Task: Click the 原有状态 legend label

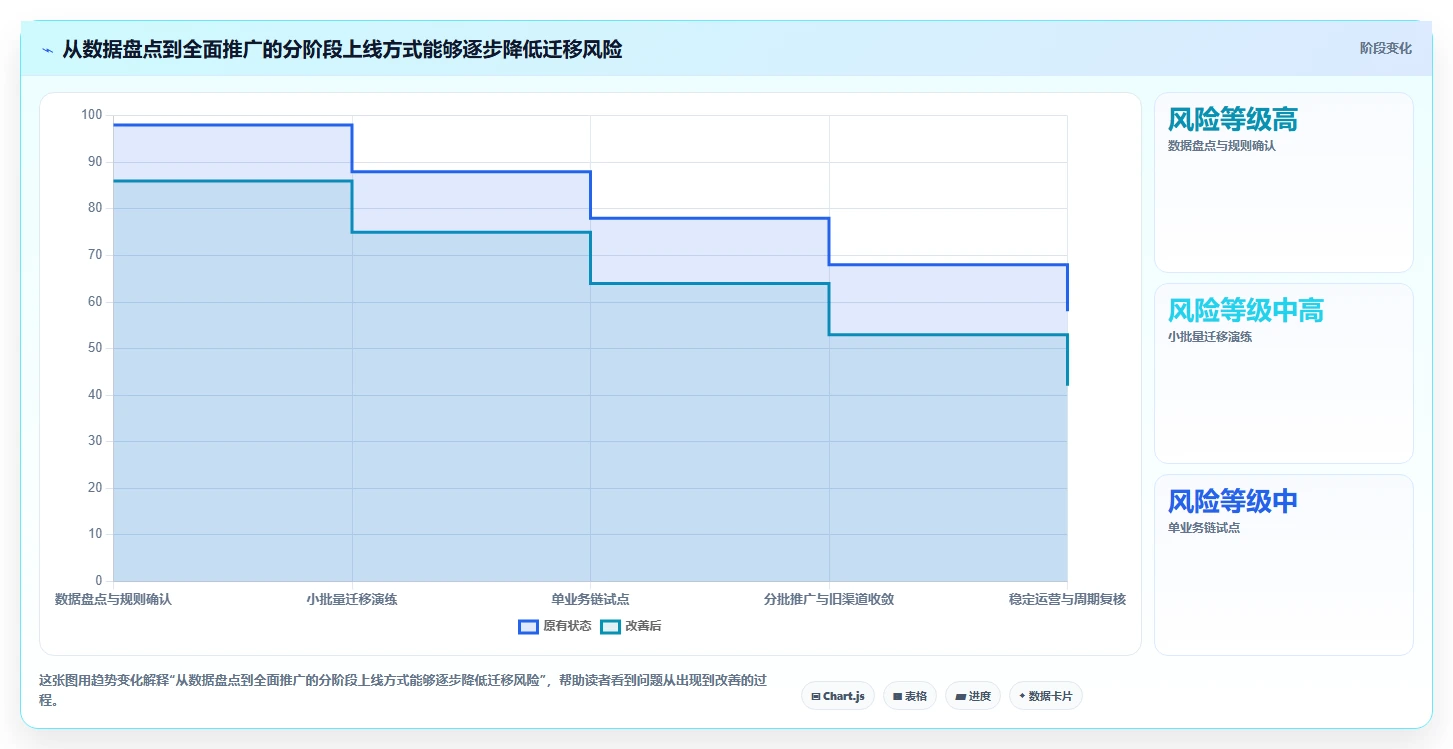Action: tap(567, 626)
